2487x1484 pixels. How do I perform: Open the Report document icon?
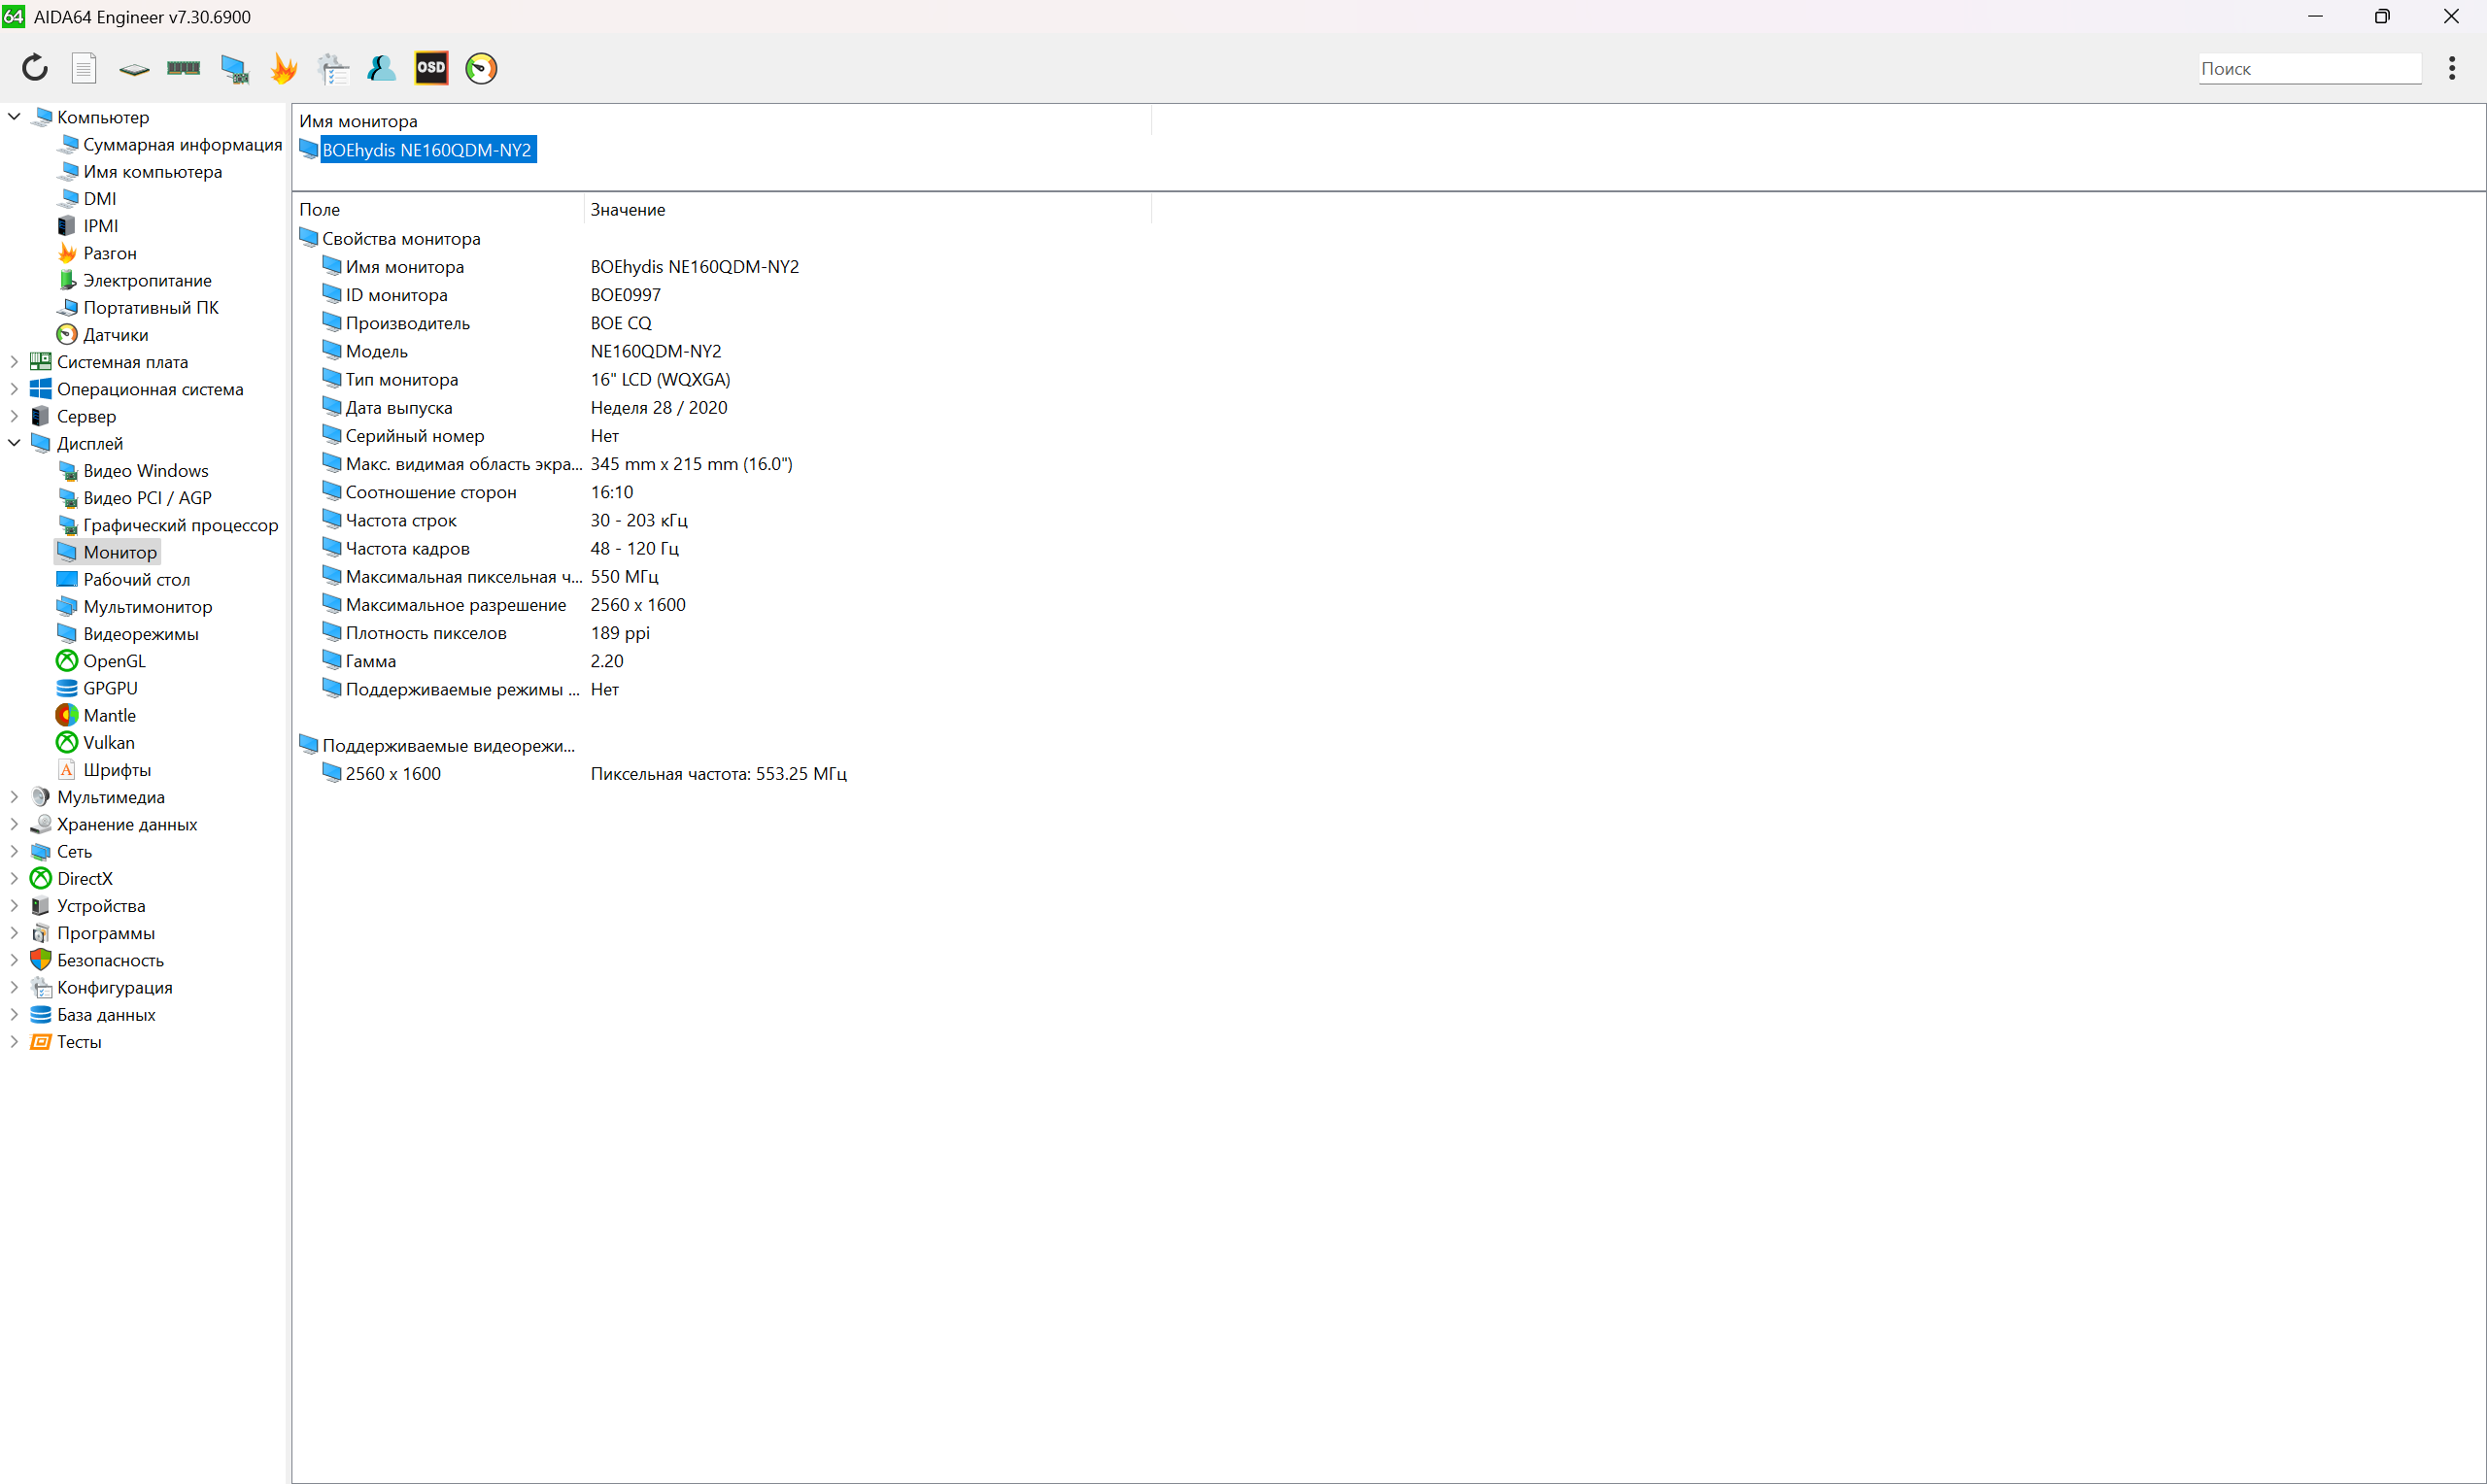point(84,68)
